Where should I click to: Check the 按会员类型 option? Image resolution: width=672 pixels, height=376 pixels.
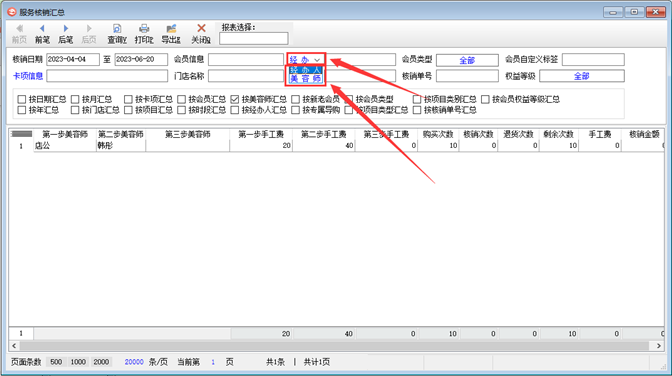click(348, 99)
